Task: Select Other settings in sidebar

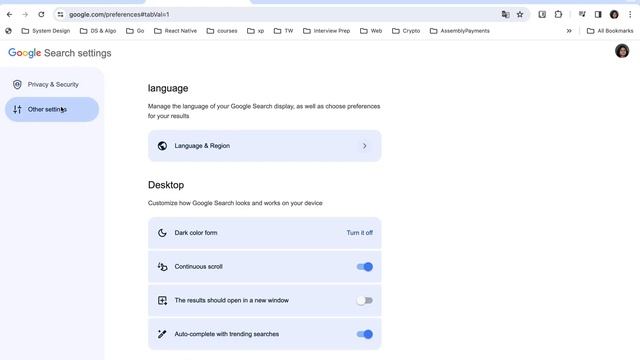Action: 52,109
